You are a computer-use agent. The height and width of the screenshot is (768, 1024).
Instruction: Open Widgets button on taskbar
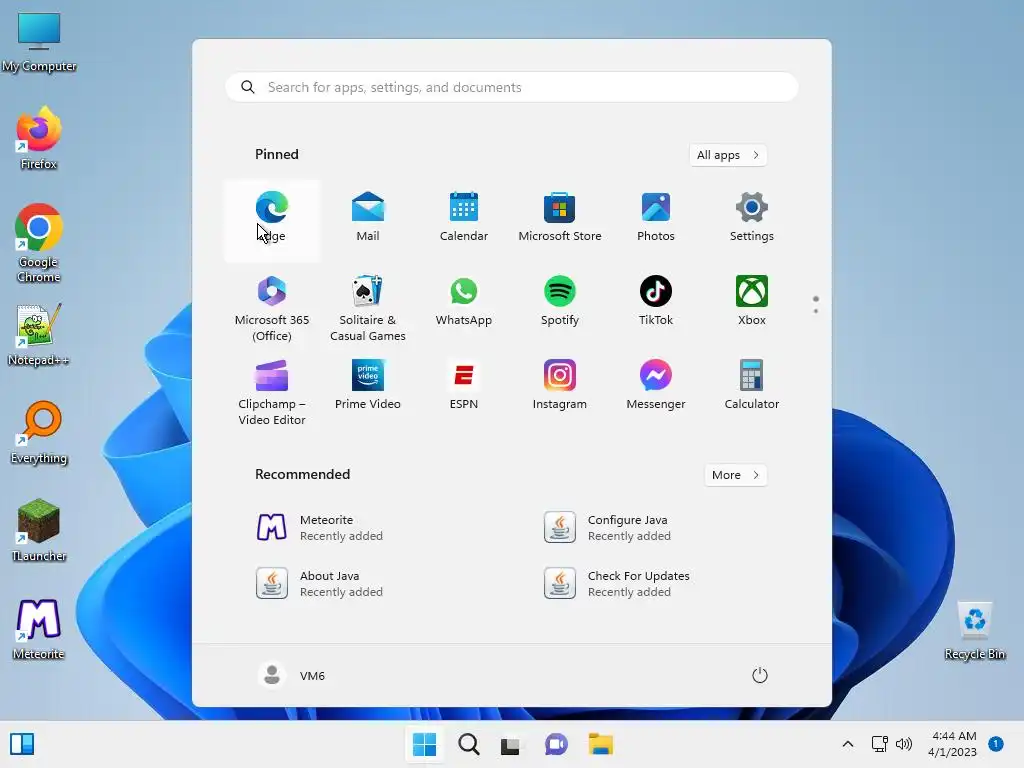point(22,744)
